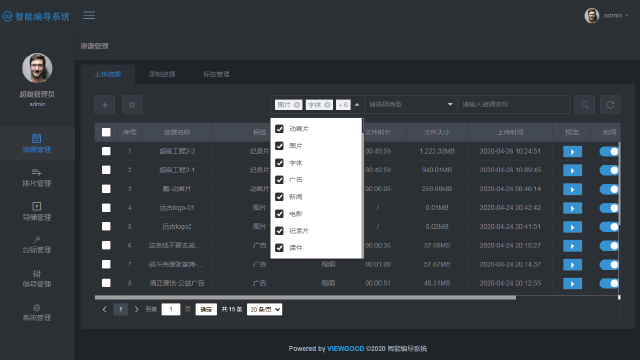
Task: Click the 资源名称 column header
Action: click(x=177, y=132)
